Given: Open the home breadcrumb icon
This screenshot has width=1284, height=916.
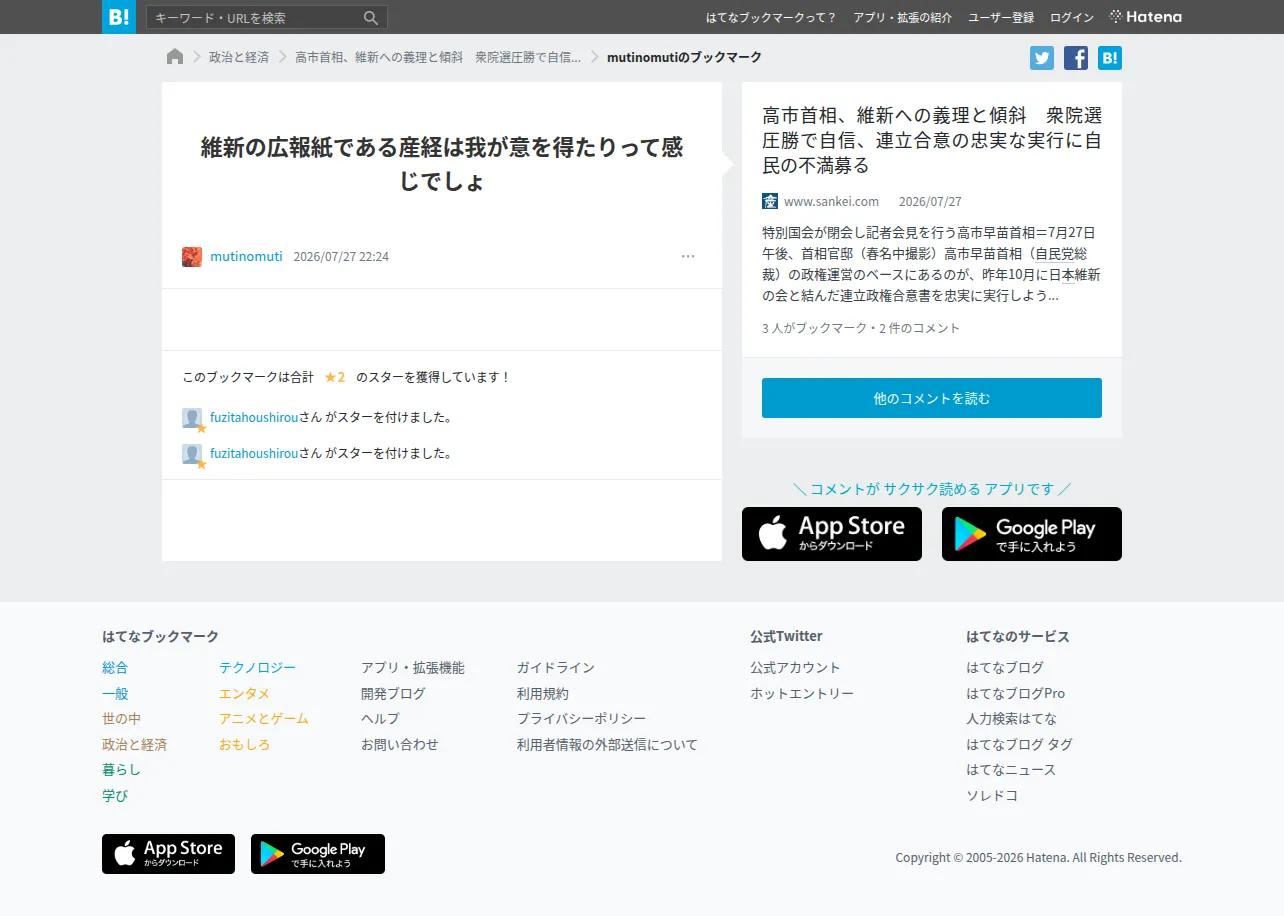Looking at the screenshot, I should [175, 57].
